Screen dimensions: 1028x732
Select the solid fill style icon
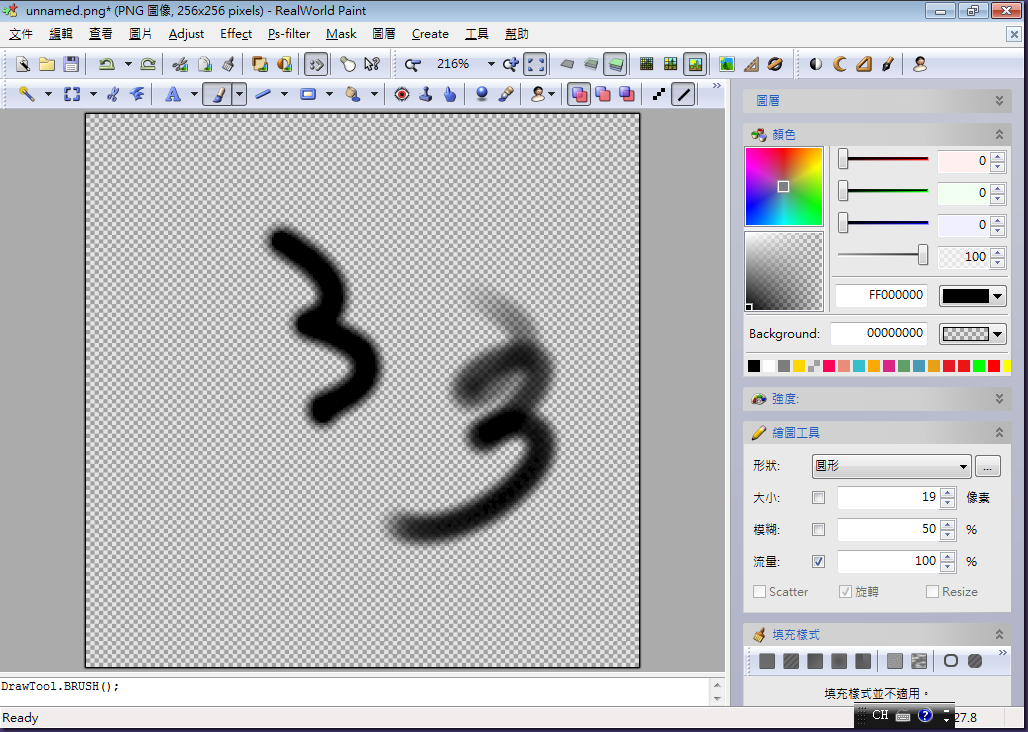766,661
